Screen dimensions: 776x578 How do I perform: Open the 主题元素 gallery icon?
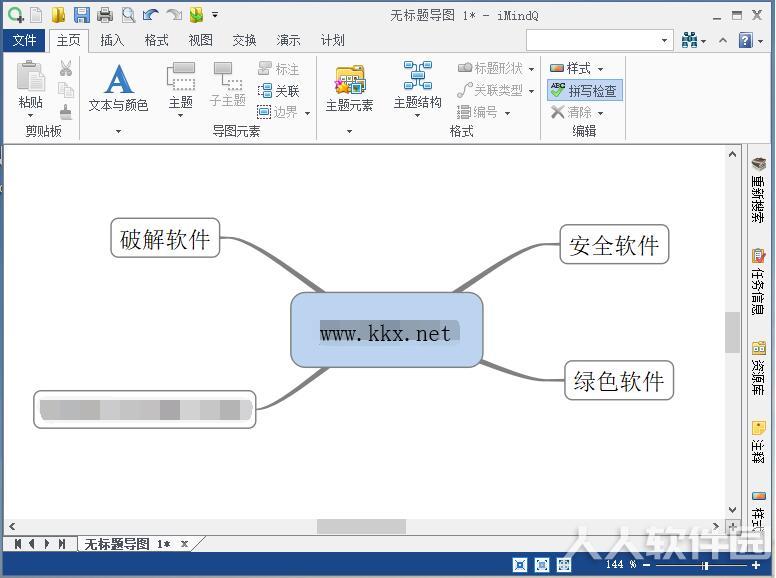[x=350, y=79]
